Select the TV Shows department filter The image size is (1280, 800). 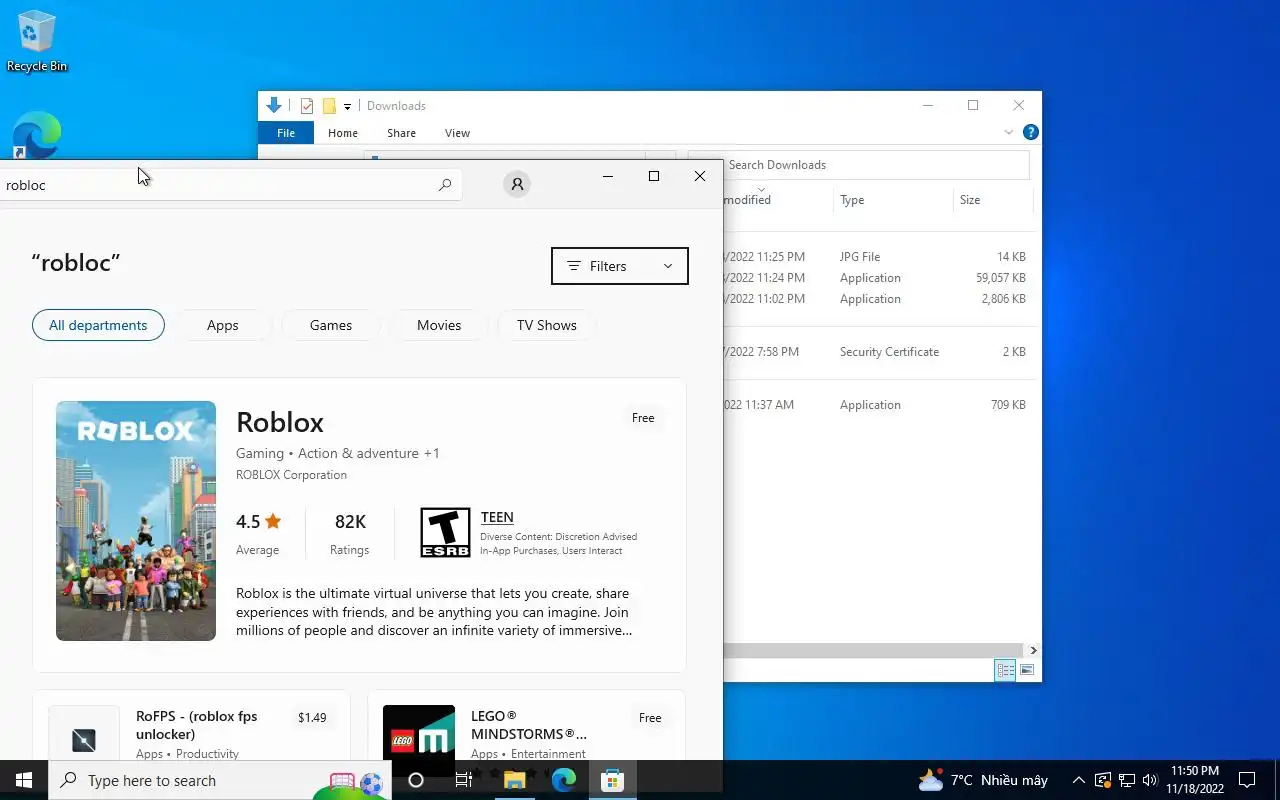547,325
